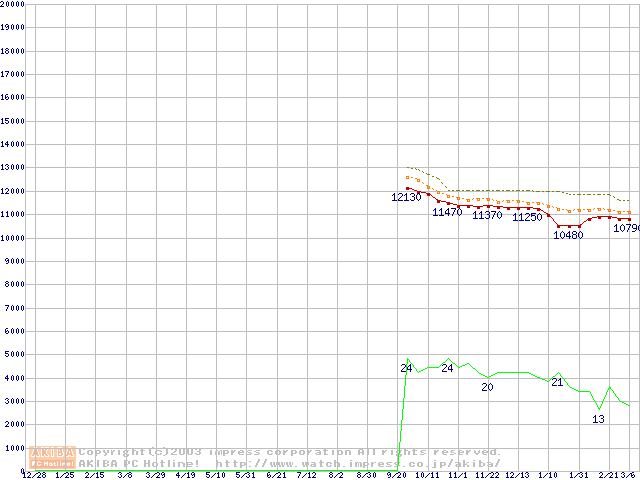Select the 12130 price data label
The image size is (640, 480).
pyautogui.click(x=406, y=197)
